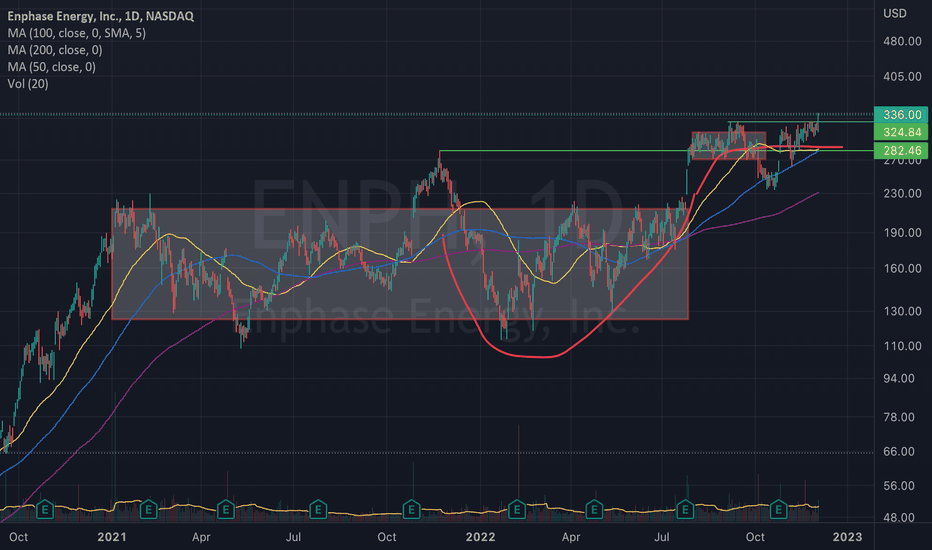Image resolution: width=932 pixels, height=550 pixels.
Task: Click the 130.00 price axis label
Action: pos(902,311)
